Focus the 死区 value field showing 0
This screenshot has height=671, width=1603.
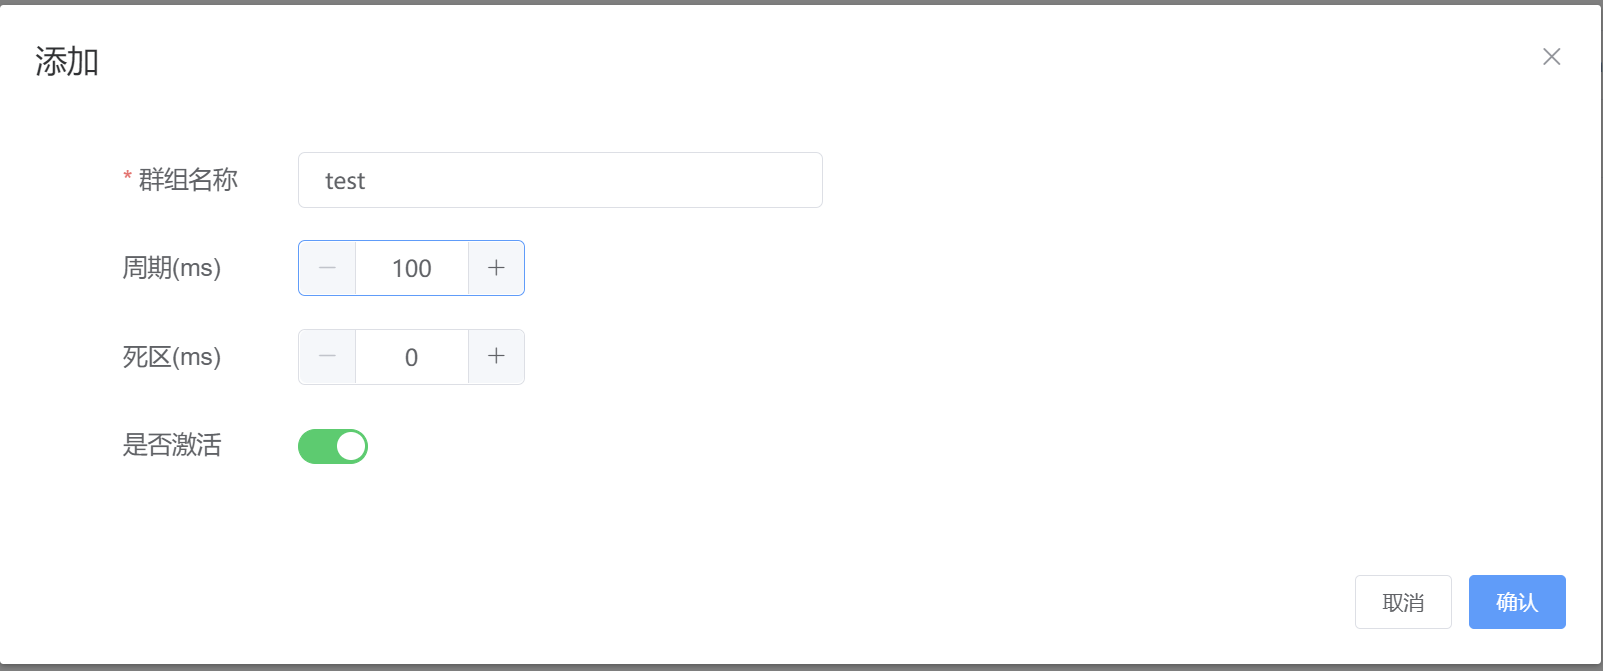pyautogui.click(x=412, y=357)
